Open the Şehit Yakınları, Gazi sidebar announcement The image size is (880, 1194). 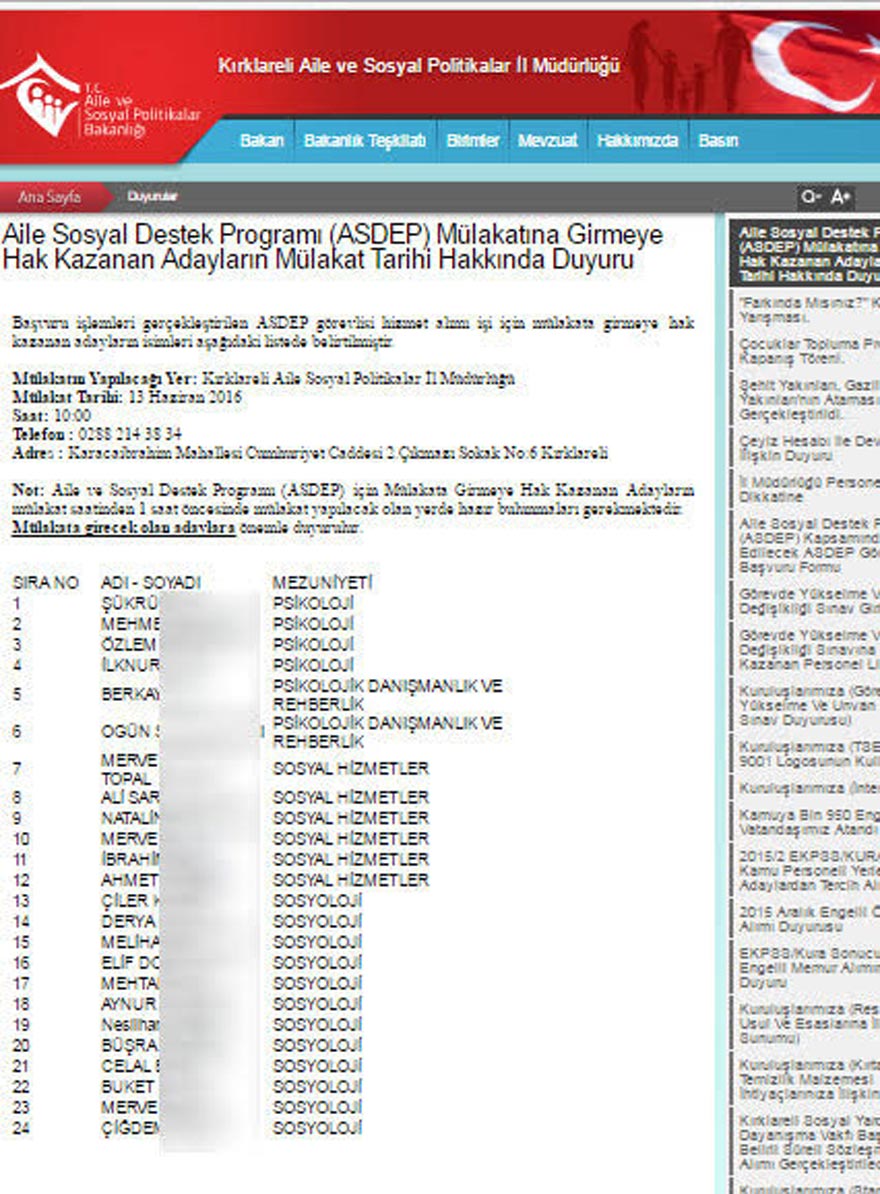pos(805,399)
